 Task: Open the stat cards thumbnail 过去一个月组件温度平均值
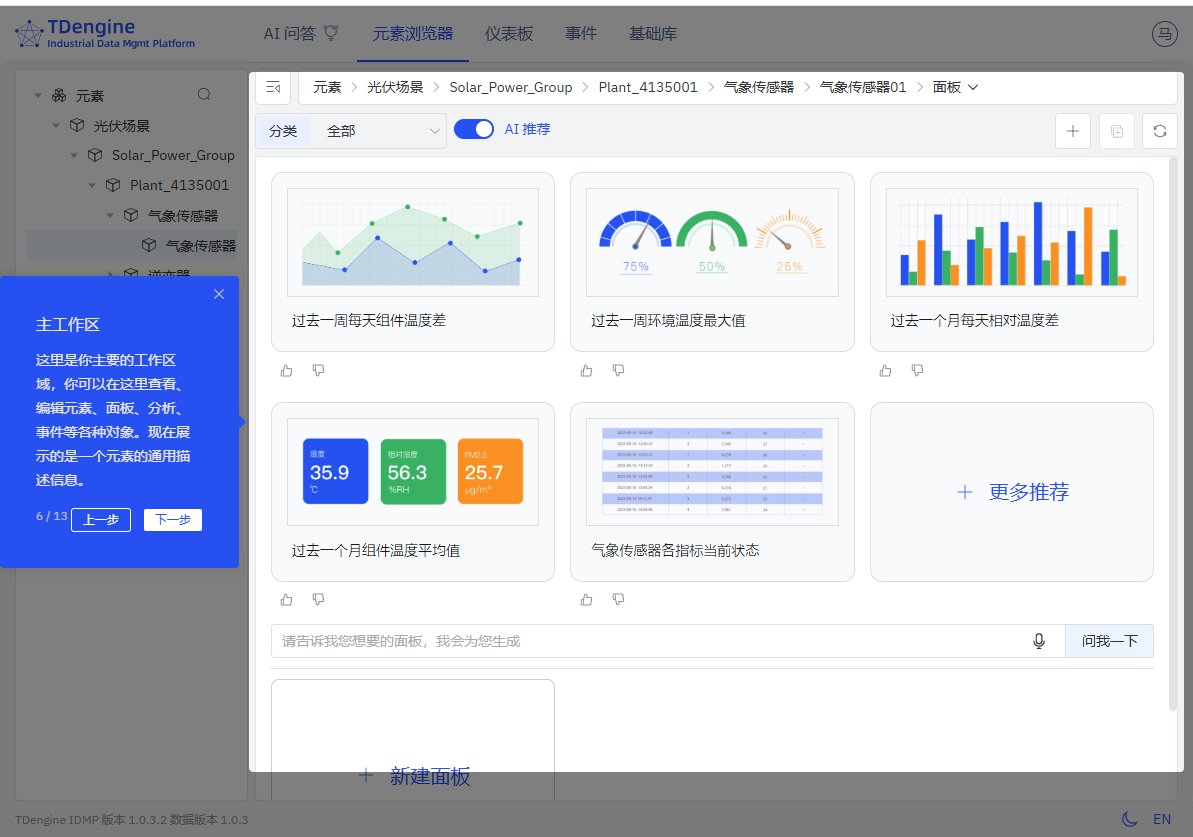412,472
